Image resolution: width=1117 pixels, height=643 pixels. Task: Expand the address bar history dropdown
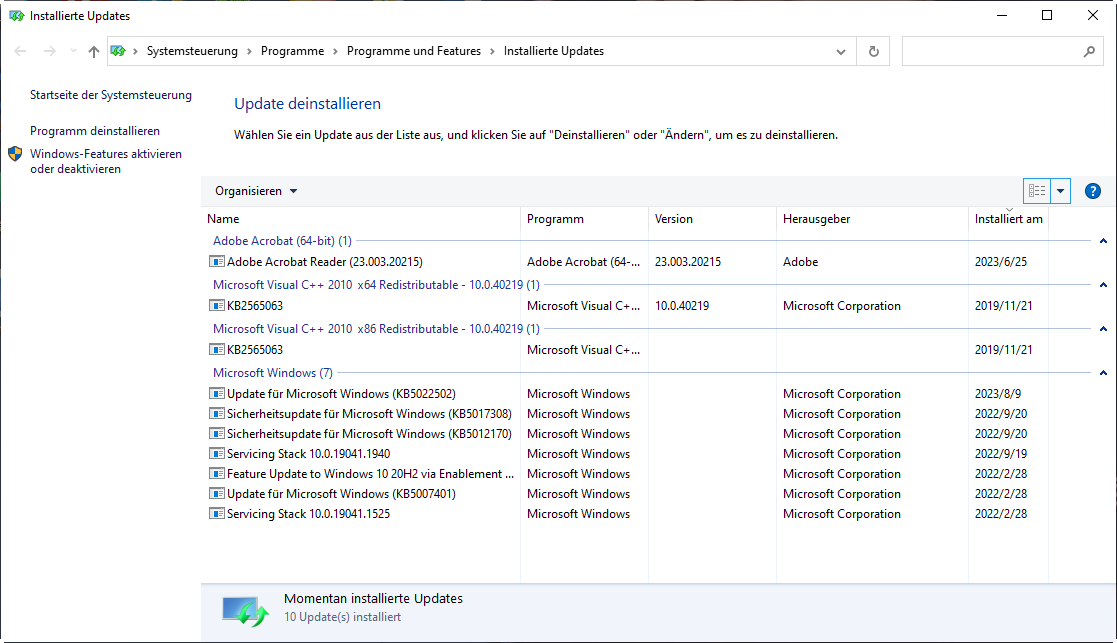pyautogui.click(x=843, y=51)
